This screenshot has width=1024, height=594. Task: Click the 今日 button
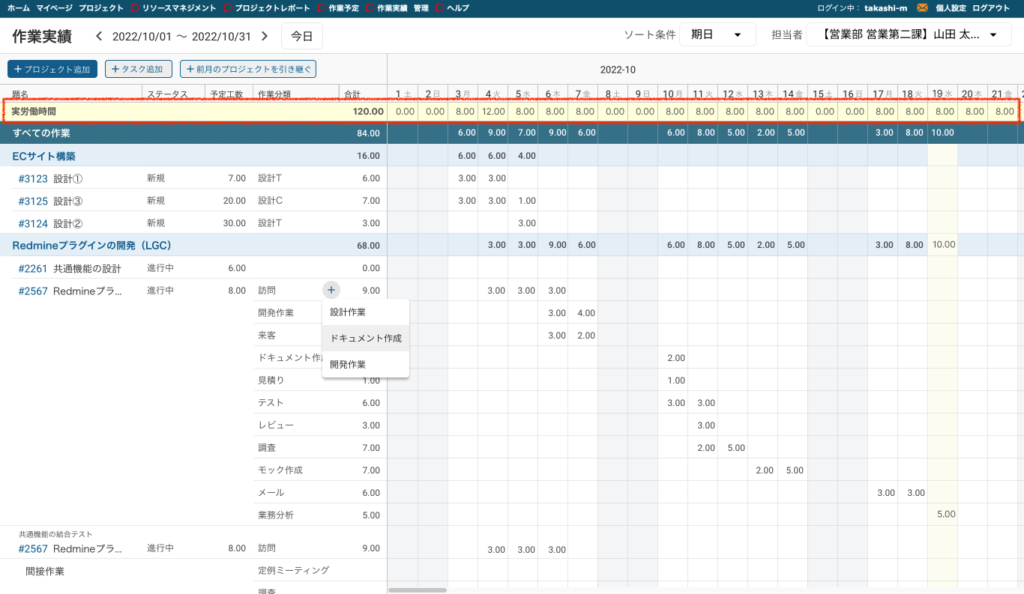(x=302, y=37)
